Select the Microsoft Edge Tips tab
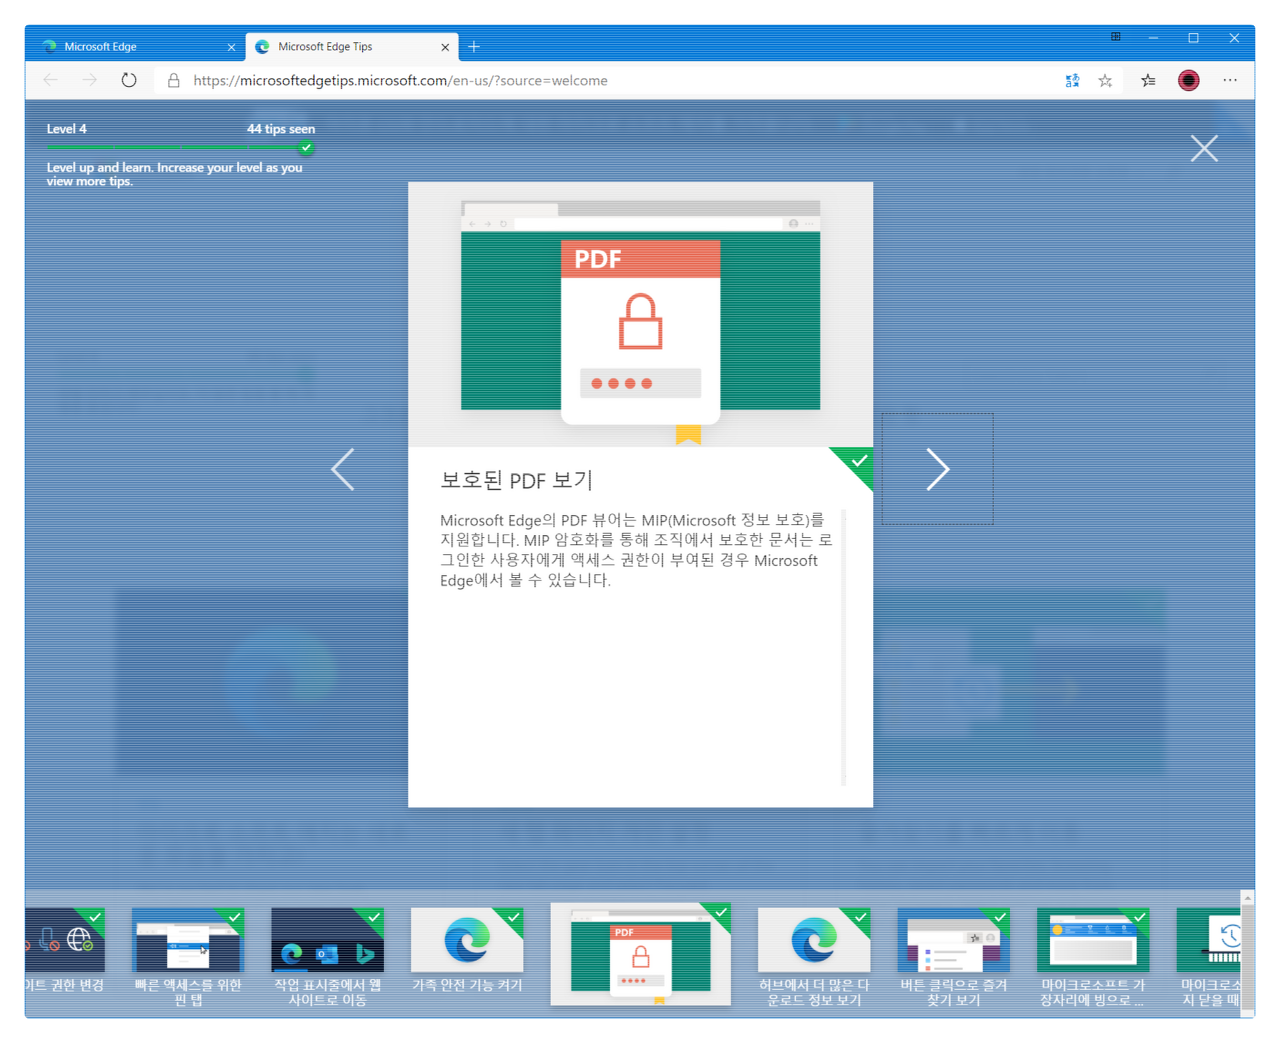This screenshot has width=1280, height=1043. (352, 47)
